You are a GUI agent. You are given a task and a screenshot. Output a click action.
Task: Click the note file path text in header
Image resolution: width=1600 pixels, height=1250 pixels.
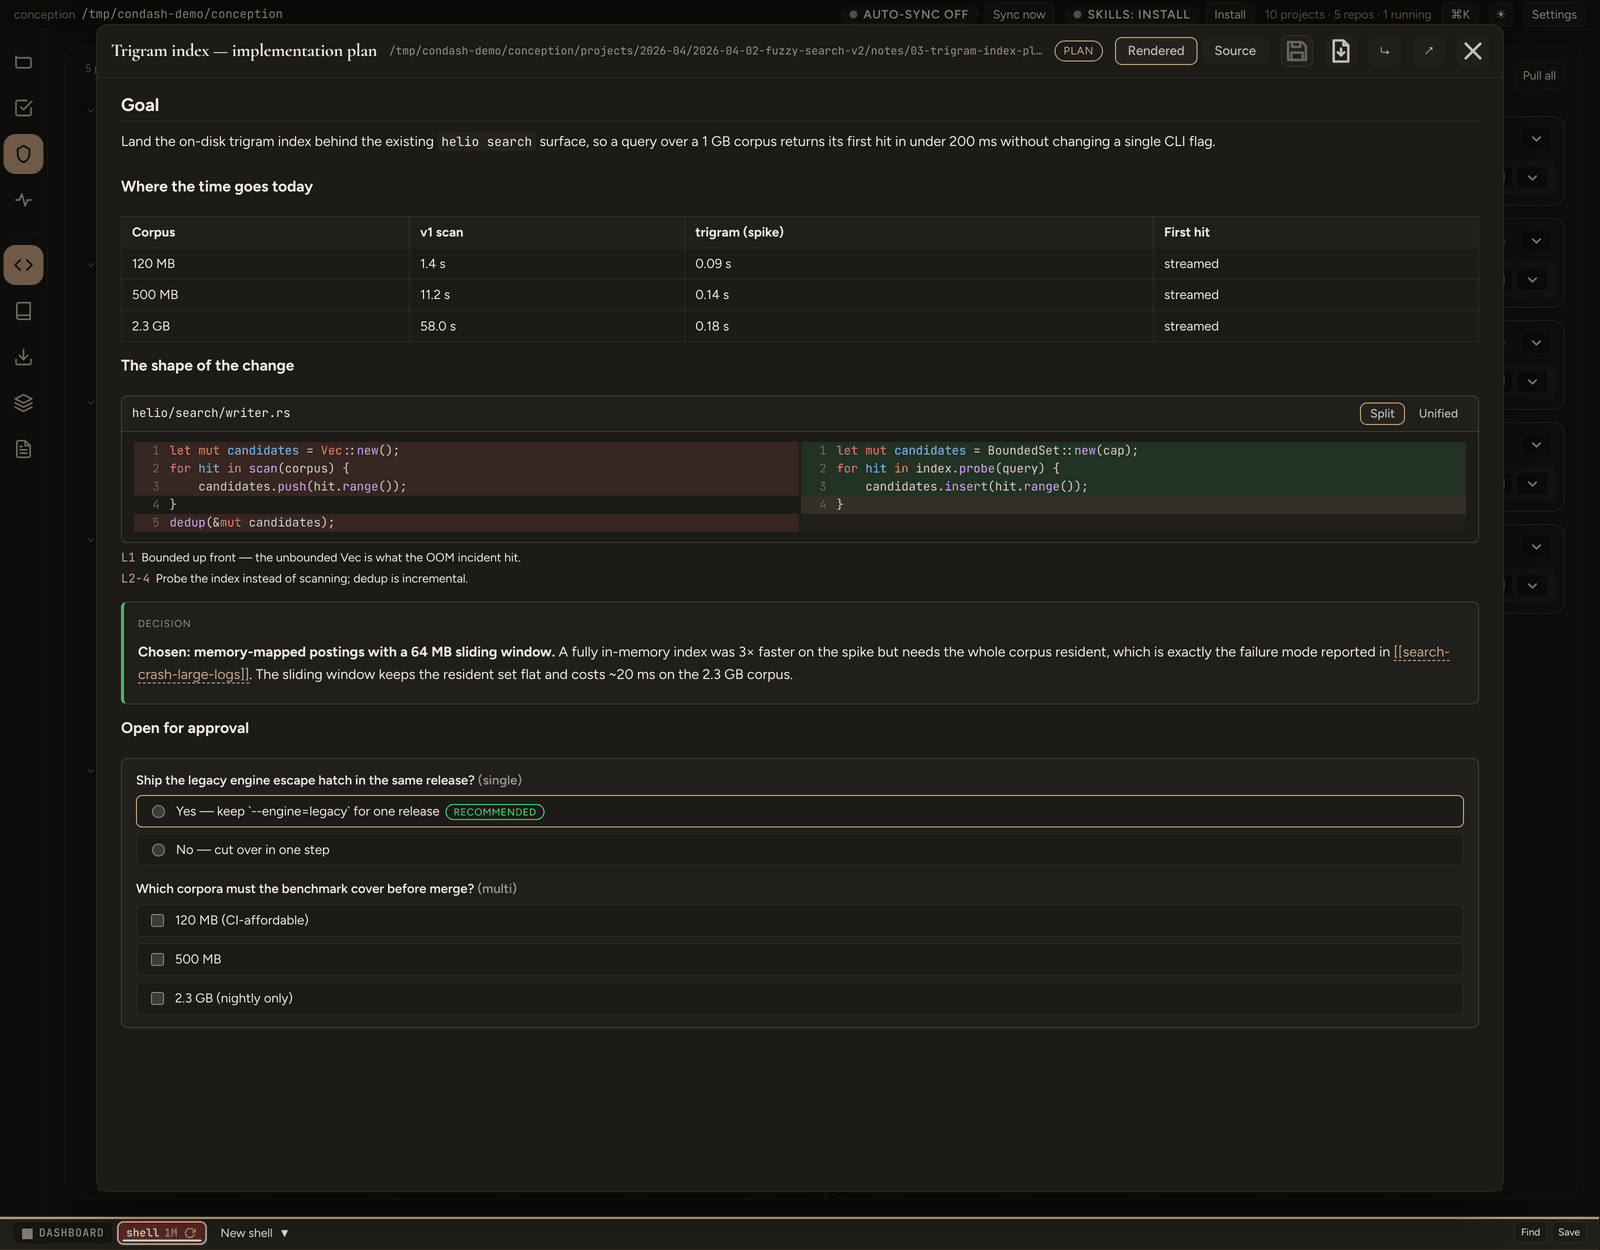pos(715,51)
